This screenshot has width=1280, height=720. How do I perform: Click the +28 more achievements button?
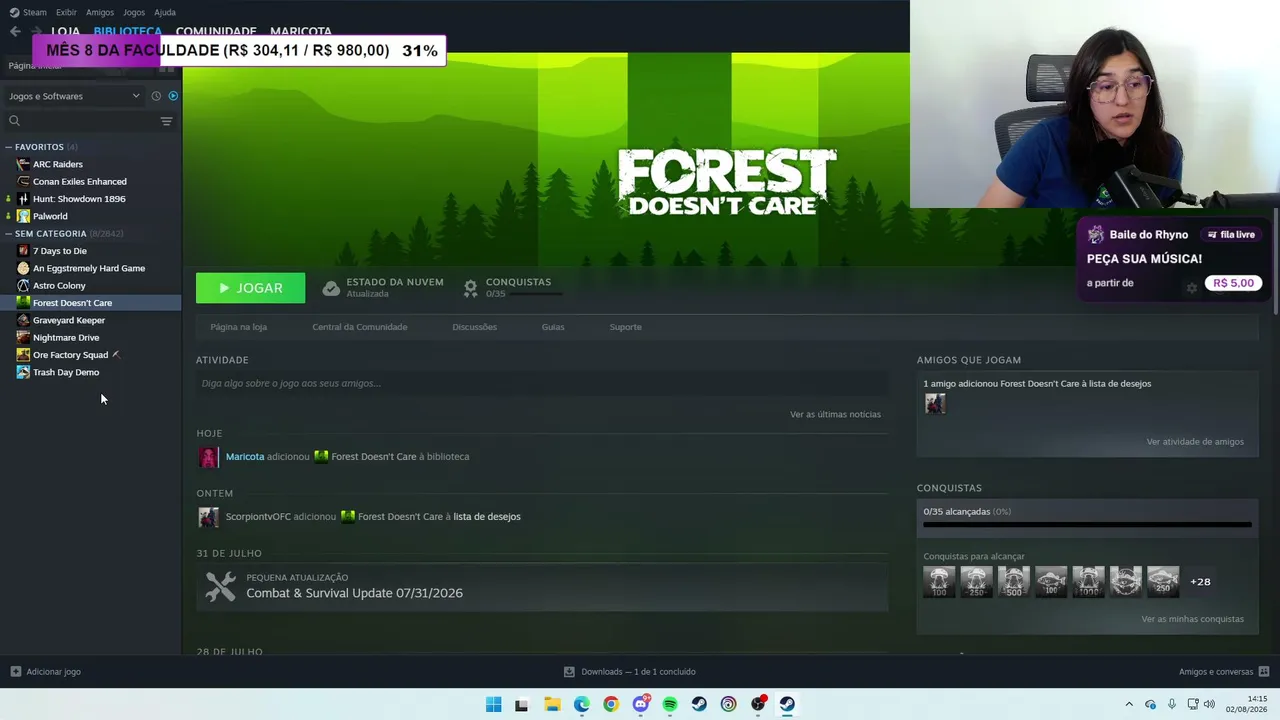pyautogui.click(x=1200, y=581)
